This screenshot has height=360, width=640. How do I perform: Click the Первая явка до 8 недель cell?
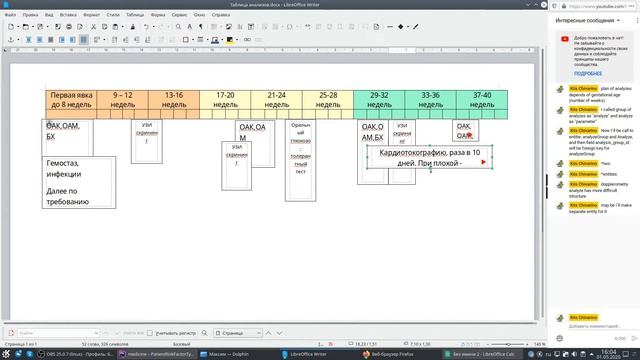71,100
